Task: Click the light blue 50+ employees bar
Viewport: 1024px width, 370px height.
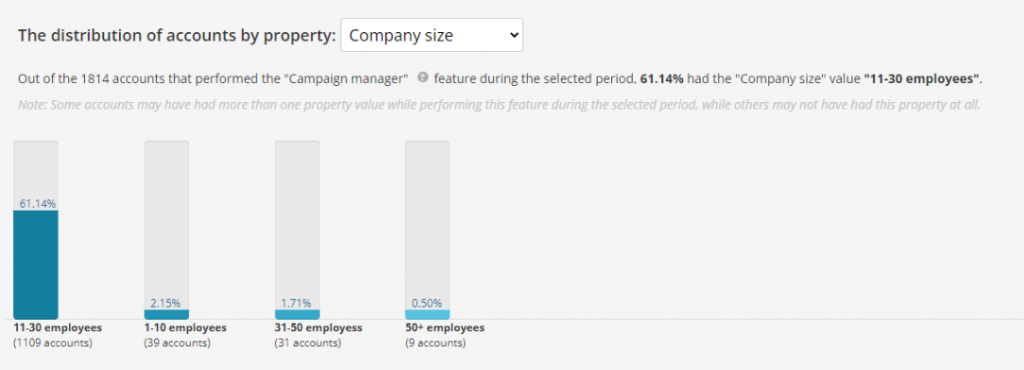Action: [427, 315]
